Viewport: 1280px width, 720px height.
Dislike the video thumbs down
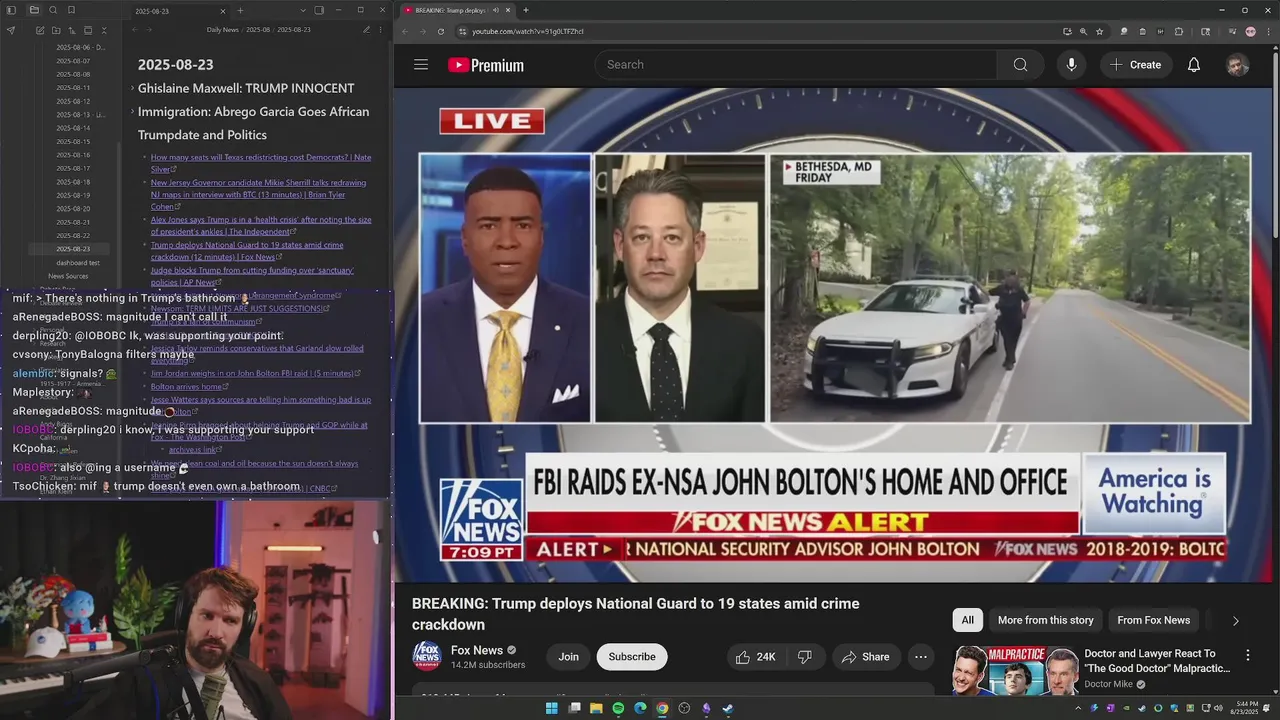point(805,657)
